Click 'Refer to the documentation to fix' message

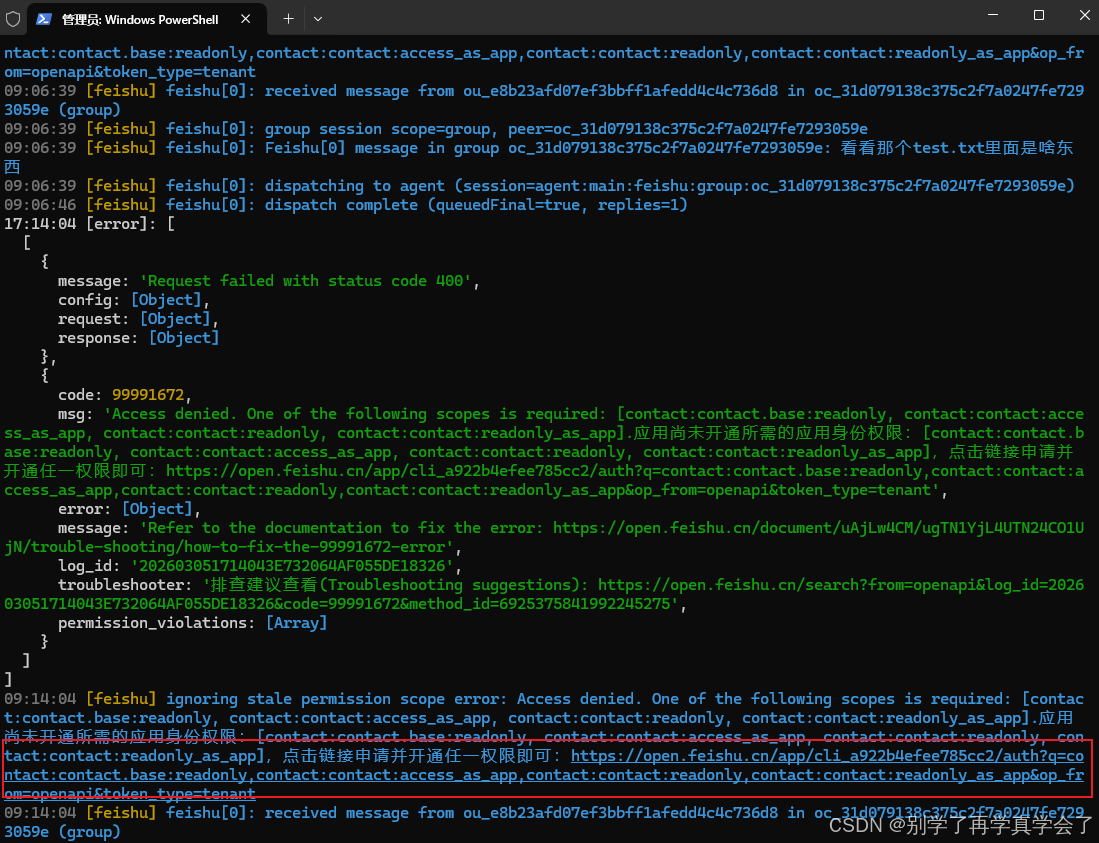coord(544,537)
